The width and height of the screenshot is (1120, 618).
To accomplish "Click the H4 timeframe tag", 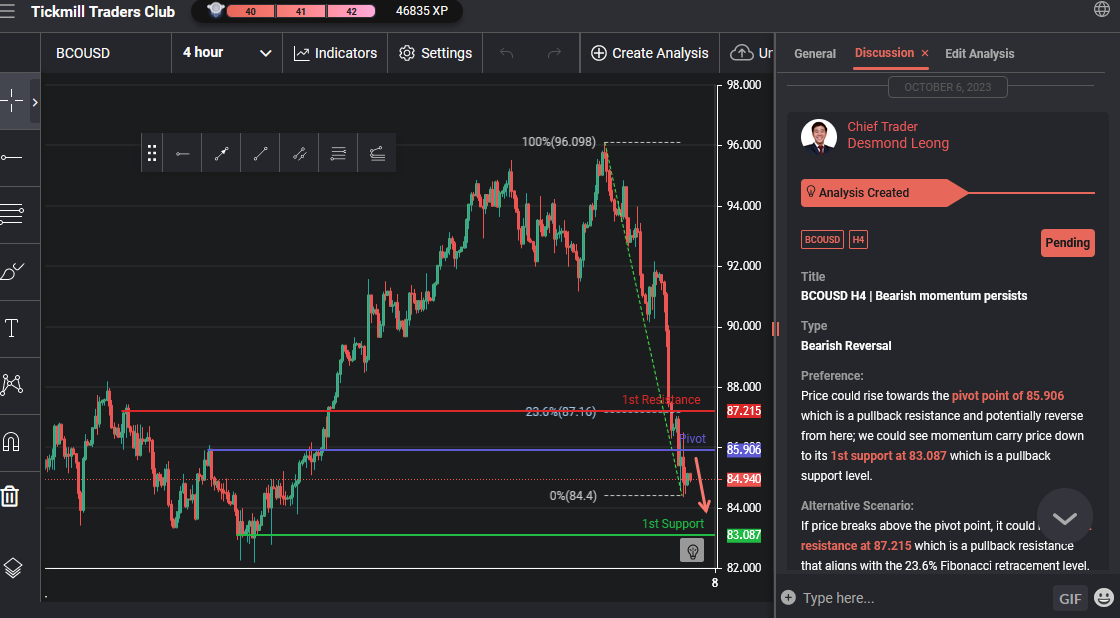I will coord(858,239).
